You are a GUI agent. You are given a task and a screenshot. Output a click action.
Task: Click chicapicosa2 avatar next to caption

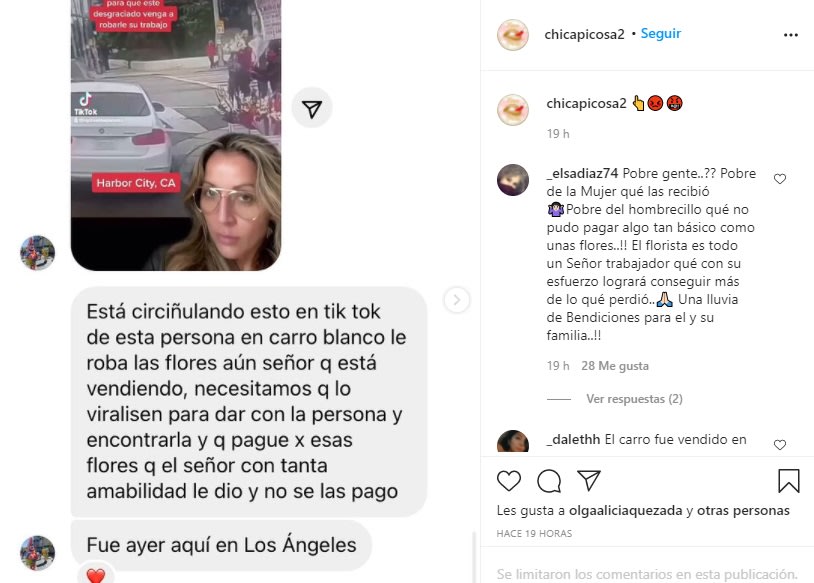pos(513,110)
